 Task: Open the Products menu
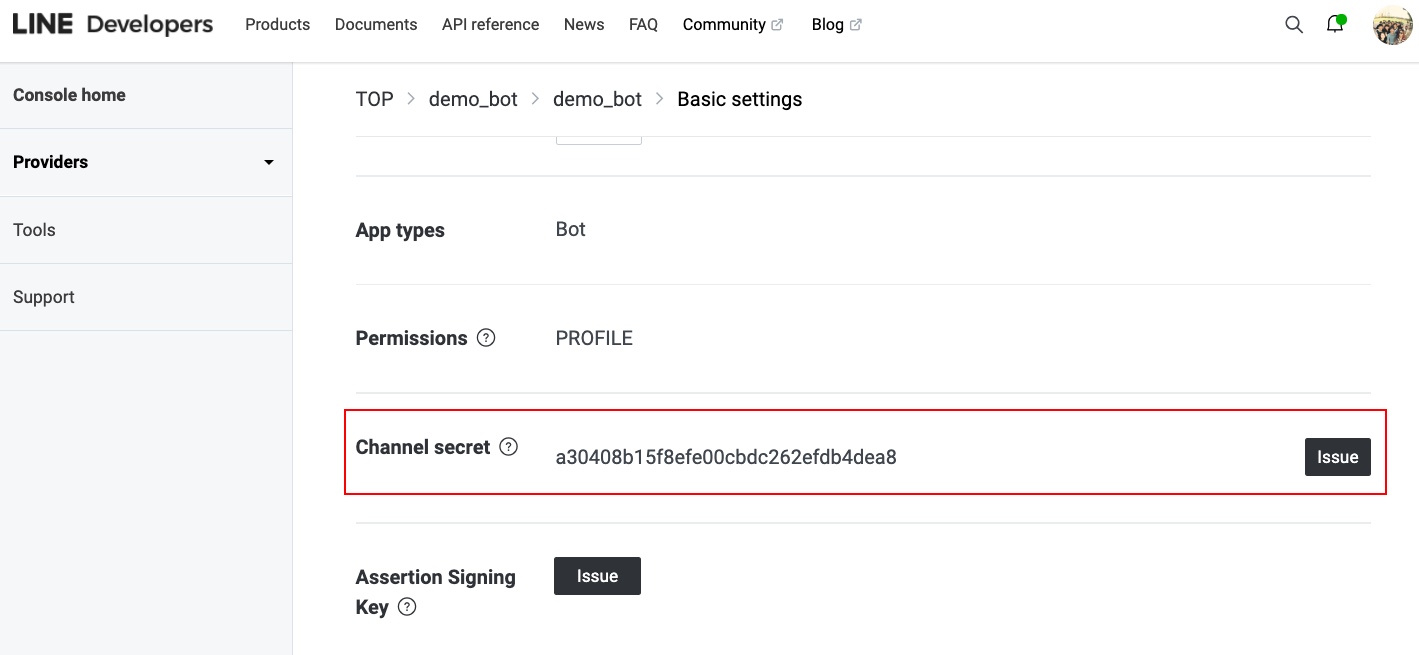click(x=277, y=25)
